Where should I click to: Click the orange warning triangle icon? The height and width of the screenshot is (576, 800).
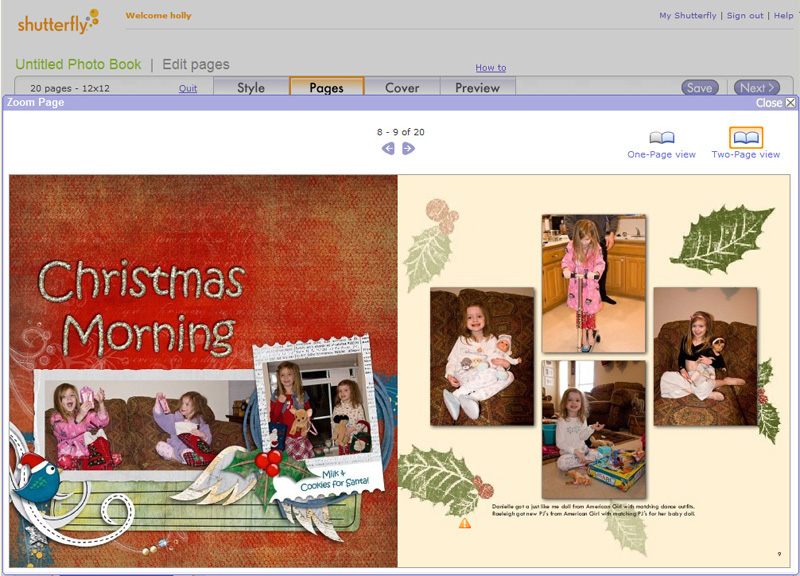pos(465,523)
